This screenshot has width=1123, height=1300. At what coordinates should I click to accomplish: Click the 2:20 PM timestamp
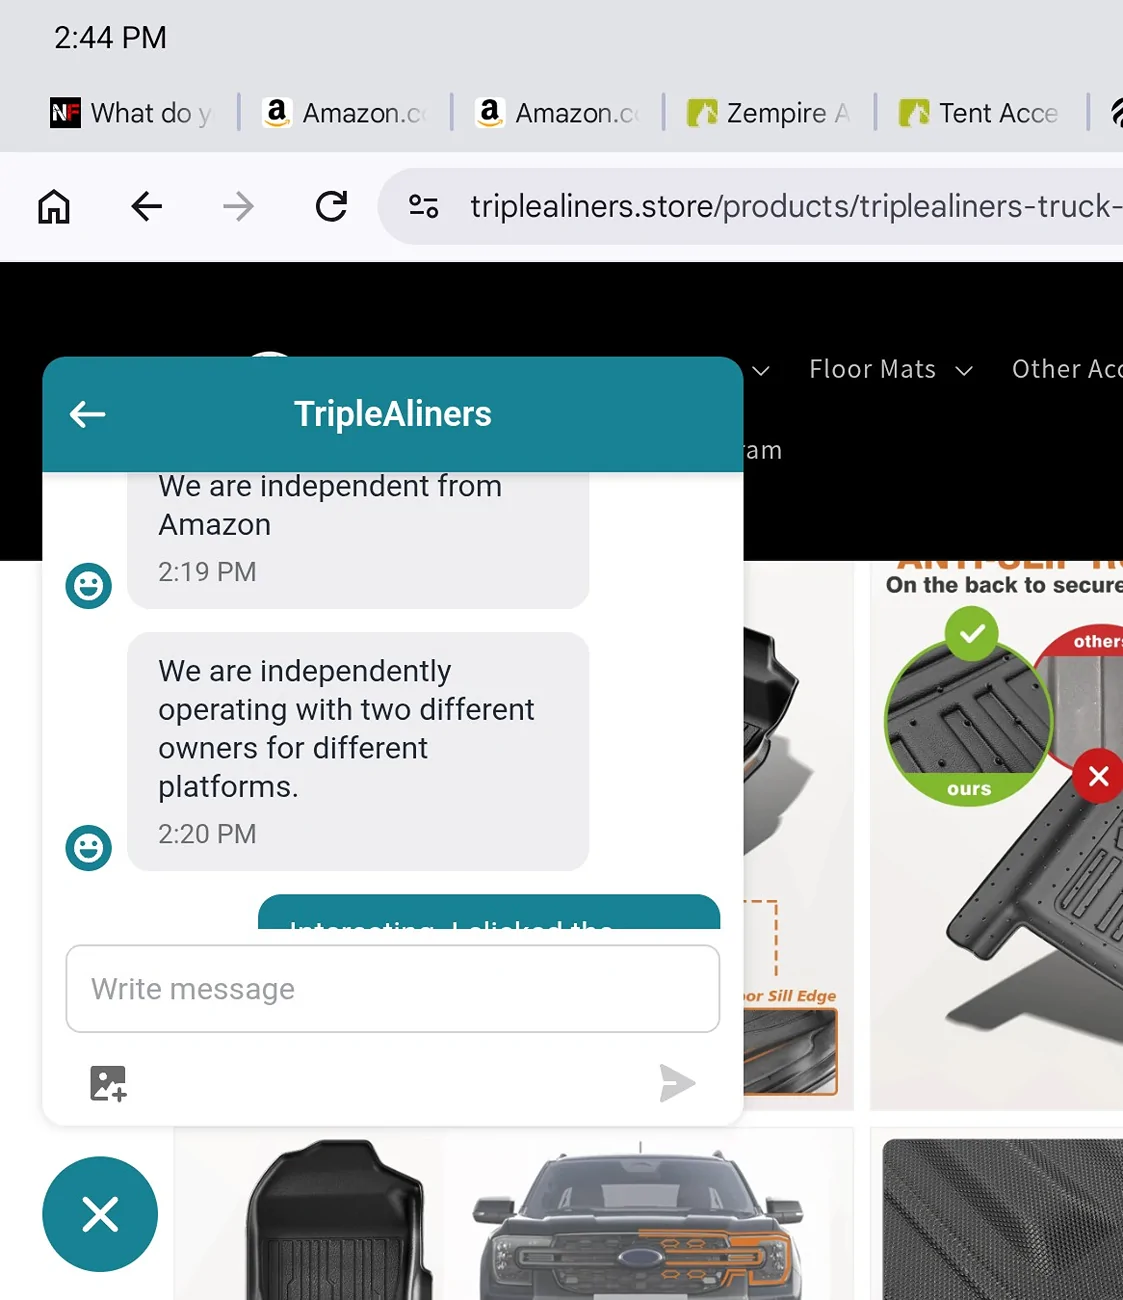tap(207, 834)
